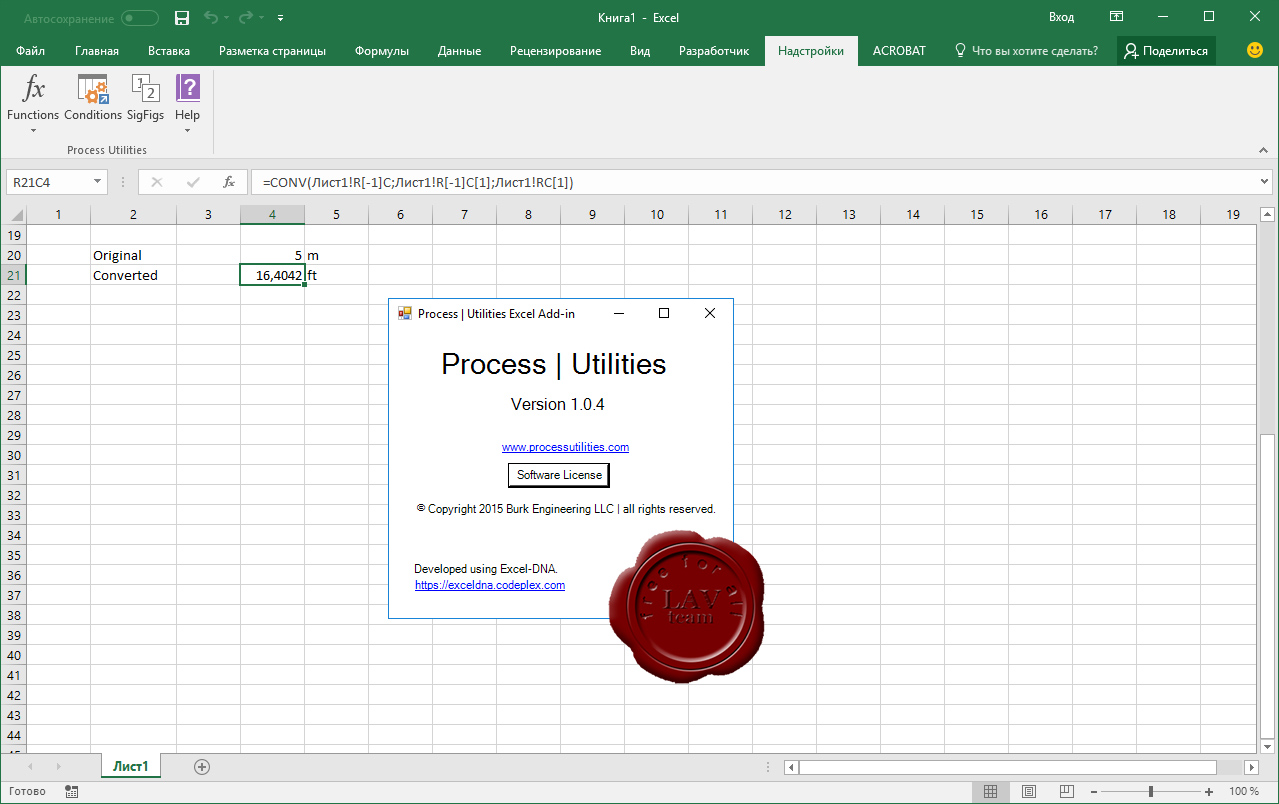The width and height of the screenshot is (1279, 804).
Task: Open the Help menu in Process Utilities
Action: coord(188,102)
